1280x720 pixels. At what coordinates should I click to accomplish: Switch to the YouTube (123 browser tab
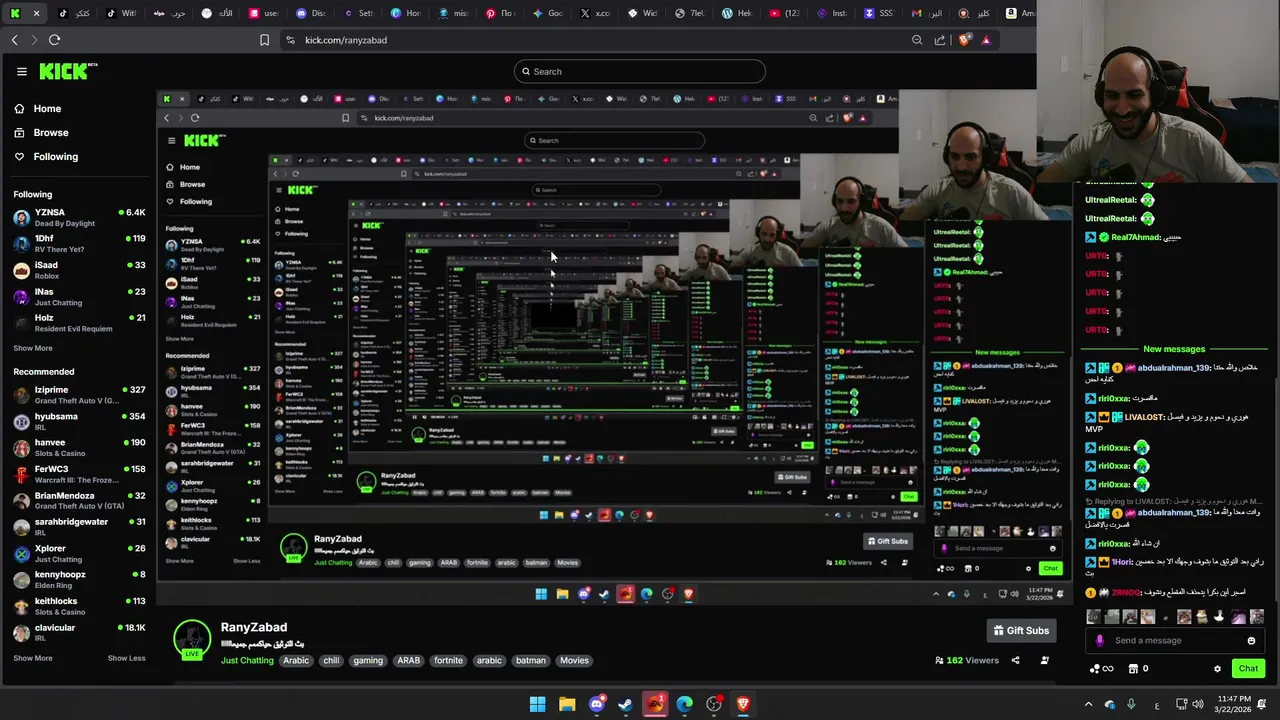coord(785,13)
